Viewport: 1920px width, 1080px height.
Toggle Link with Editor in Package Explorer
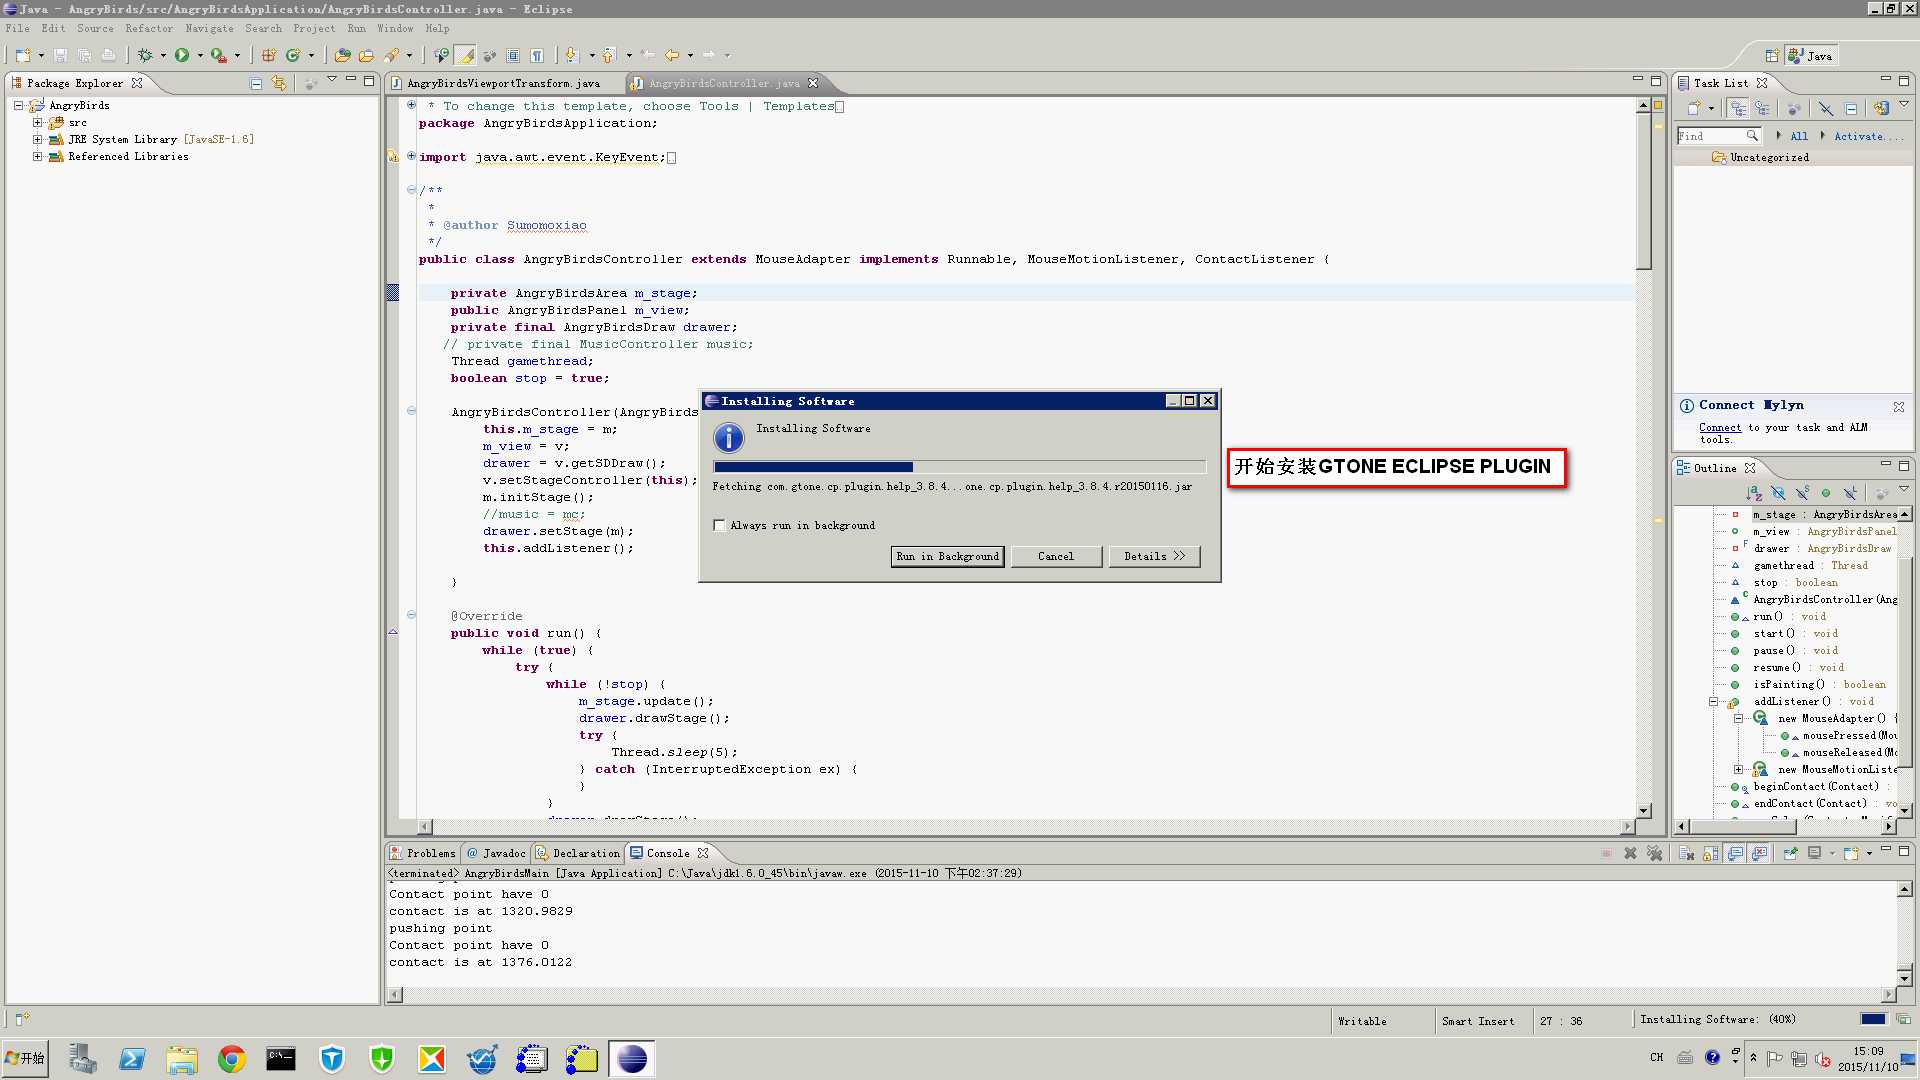click(279, 83)
